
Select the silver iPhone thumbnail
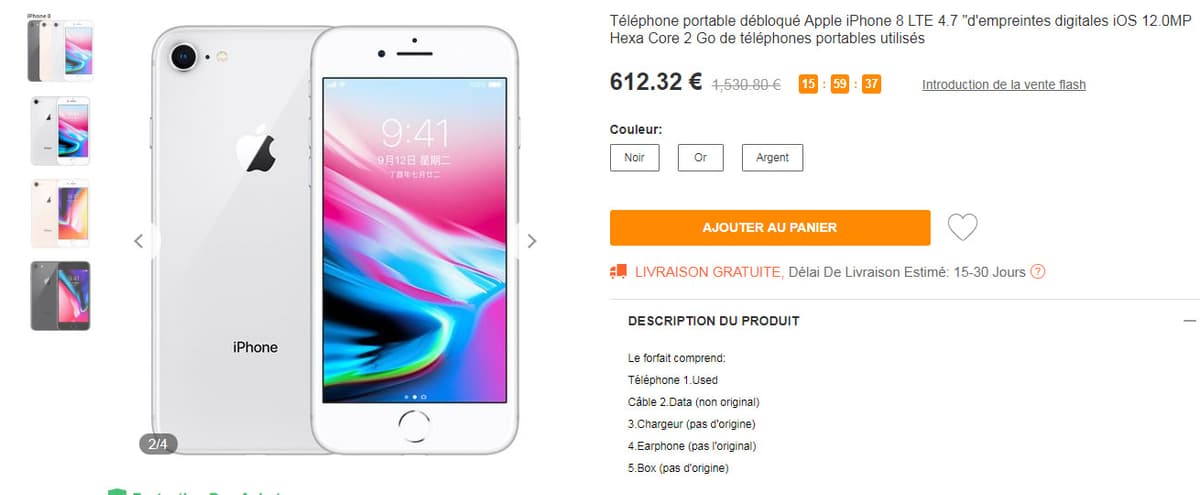click(60, 131)
